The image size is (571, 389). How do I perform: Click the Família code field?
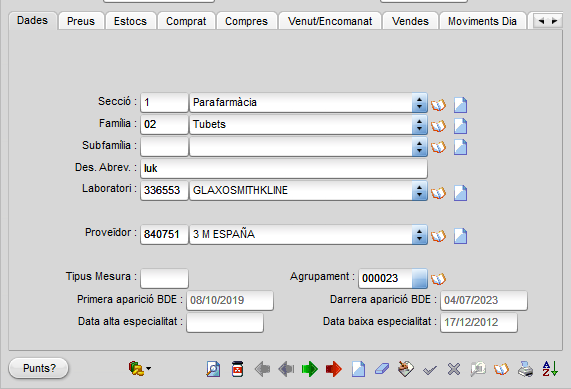tap(164, 124)
